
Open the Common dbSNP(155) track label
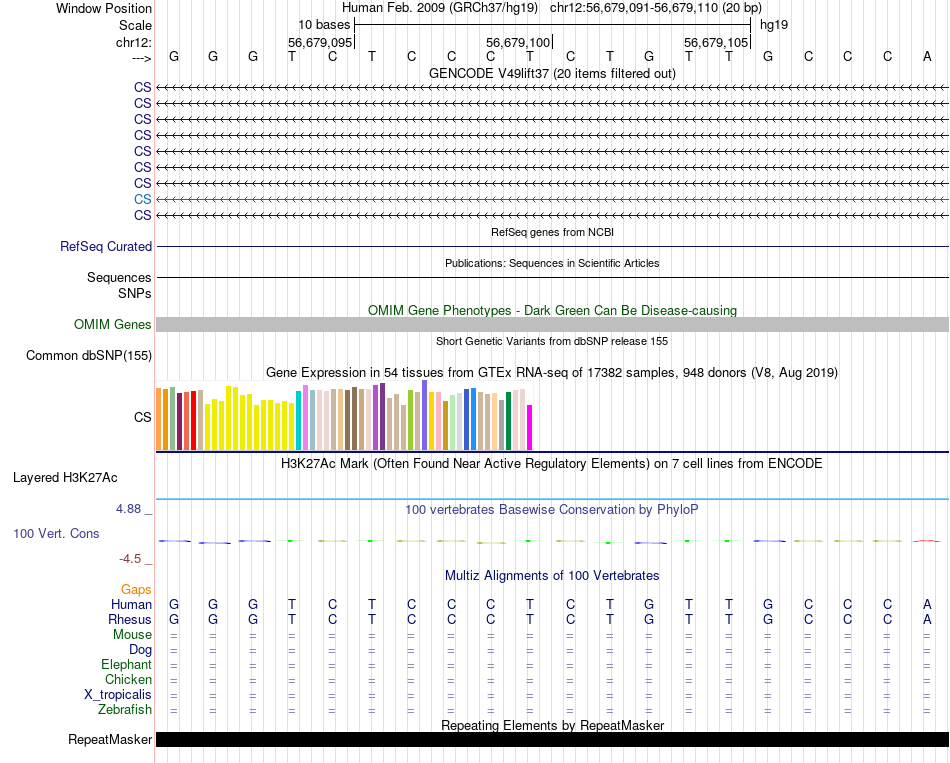click(89, 355)
